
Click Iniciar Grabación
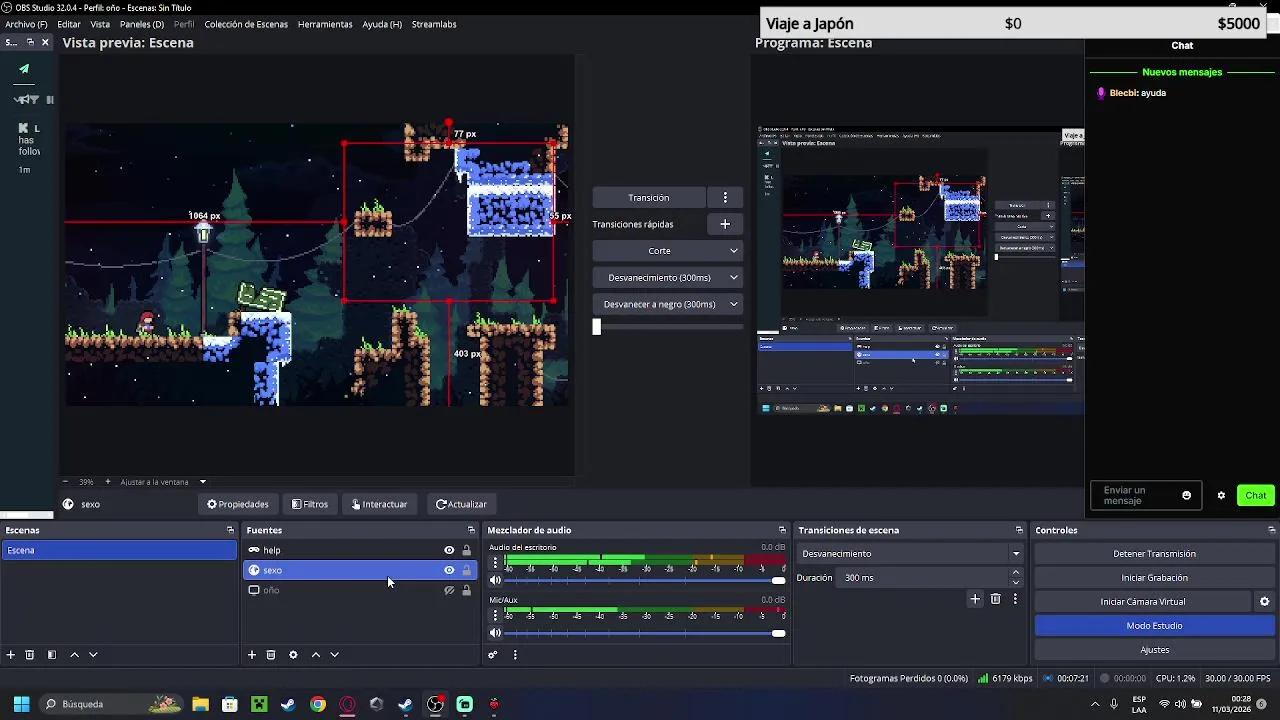click(1154, 578)
